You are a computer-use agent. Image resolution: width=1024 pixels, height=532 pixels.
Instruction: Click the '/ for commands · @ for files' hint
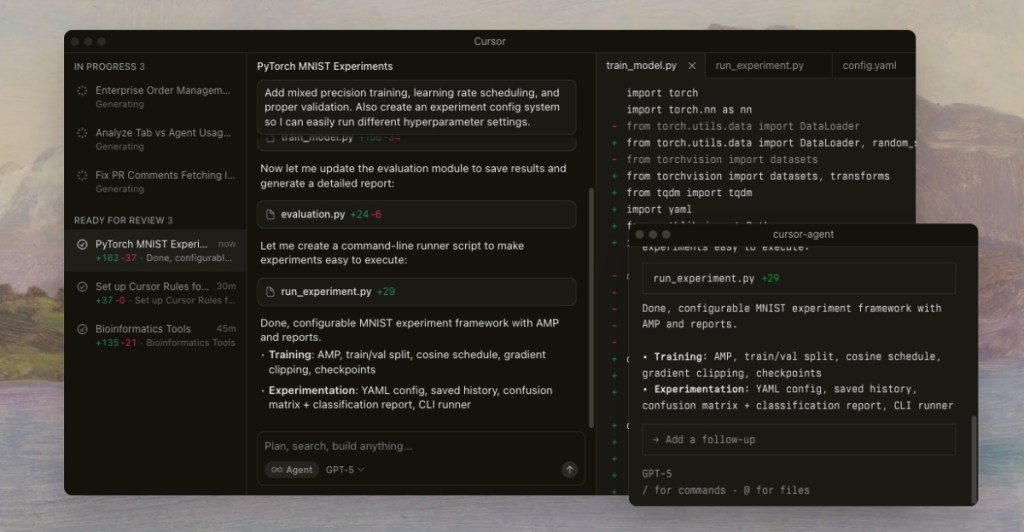tap(726, 490)
